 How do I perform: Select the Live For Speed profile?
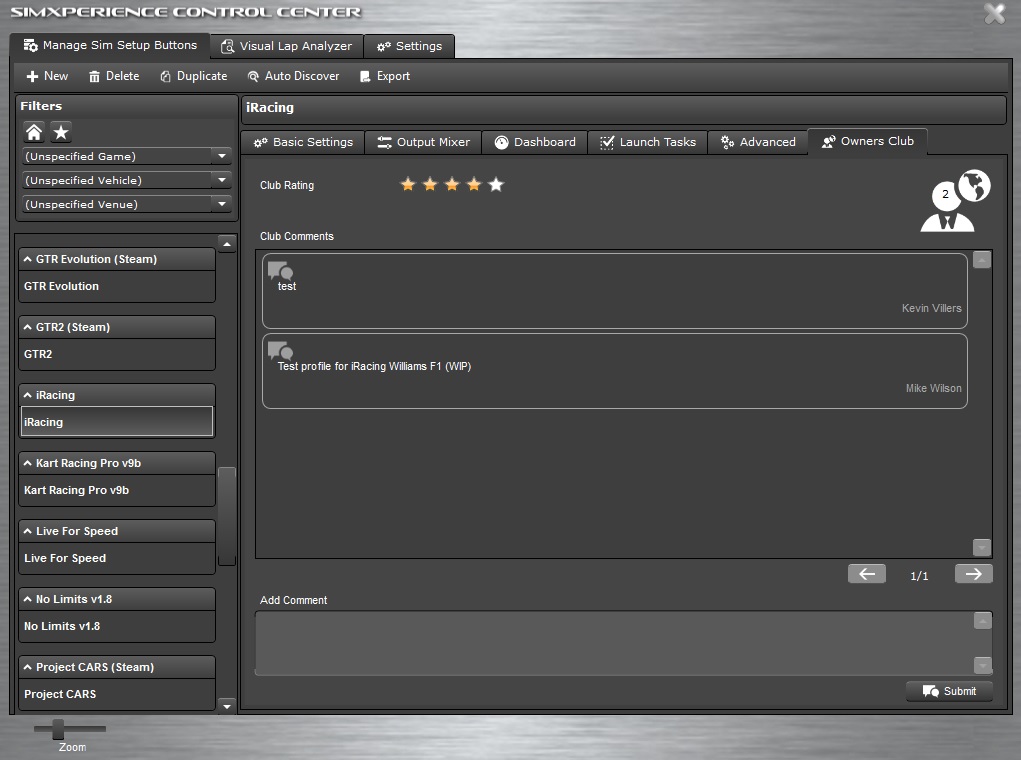117,558
